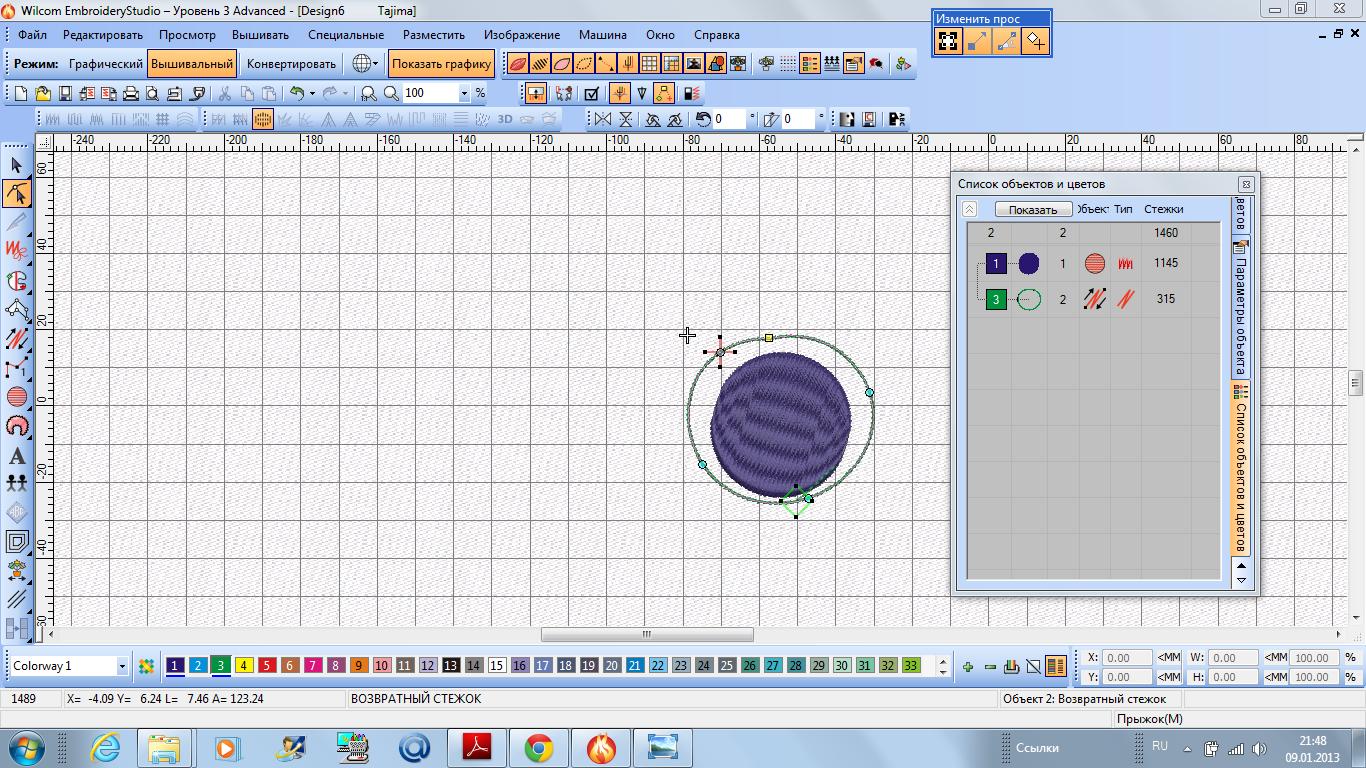
Task: Toggle the Вышивальный mode
Action: tap(192, 64)
